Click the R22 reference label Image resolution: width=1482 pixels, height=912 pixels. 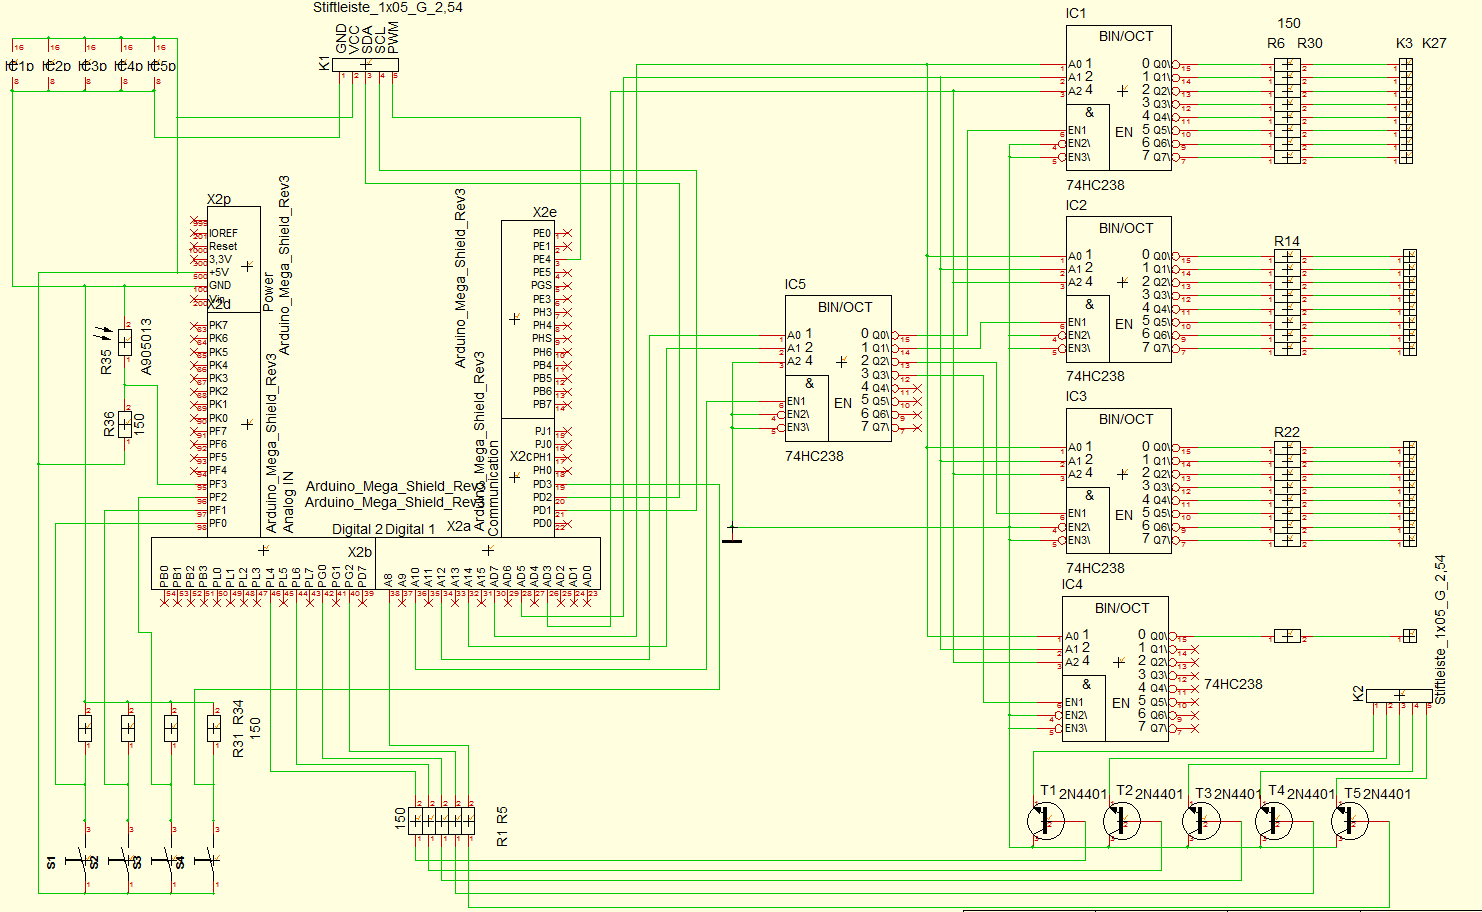click(x=1287, y=432)
